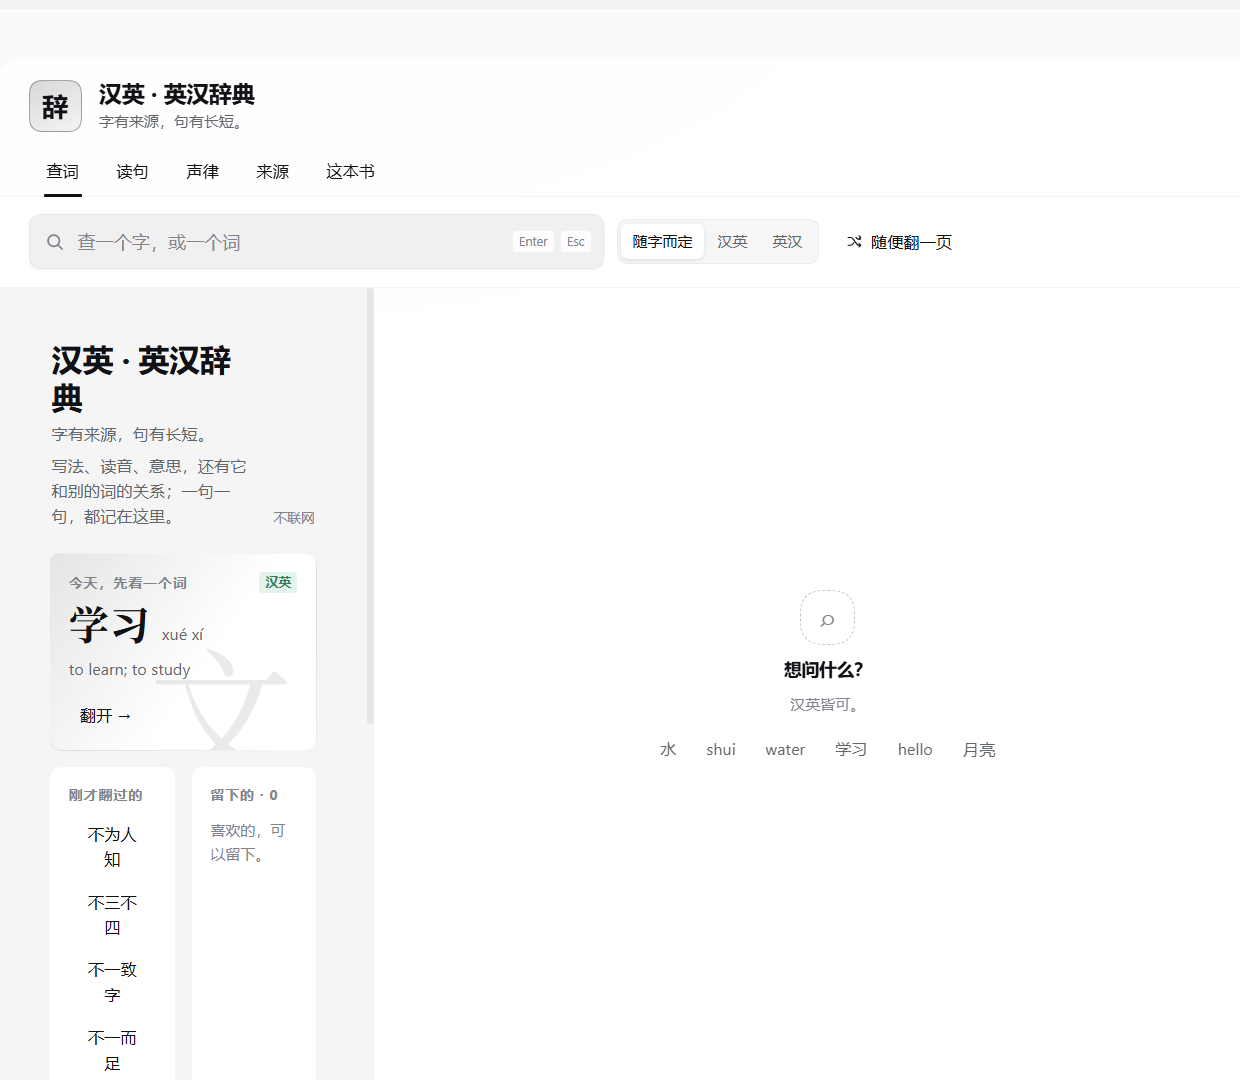Try the 学习 suggestion chip
The image size is (1240, 1080).
851,750
